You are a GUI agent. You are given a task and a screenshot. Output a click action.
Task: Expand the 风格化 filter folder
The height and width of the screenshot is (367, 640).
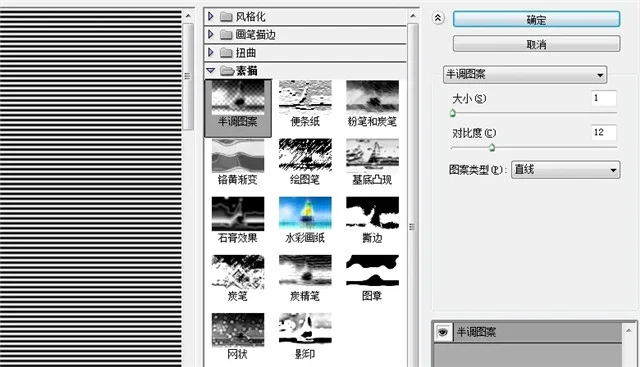(211, 16)
